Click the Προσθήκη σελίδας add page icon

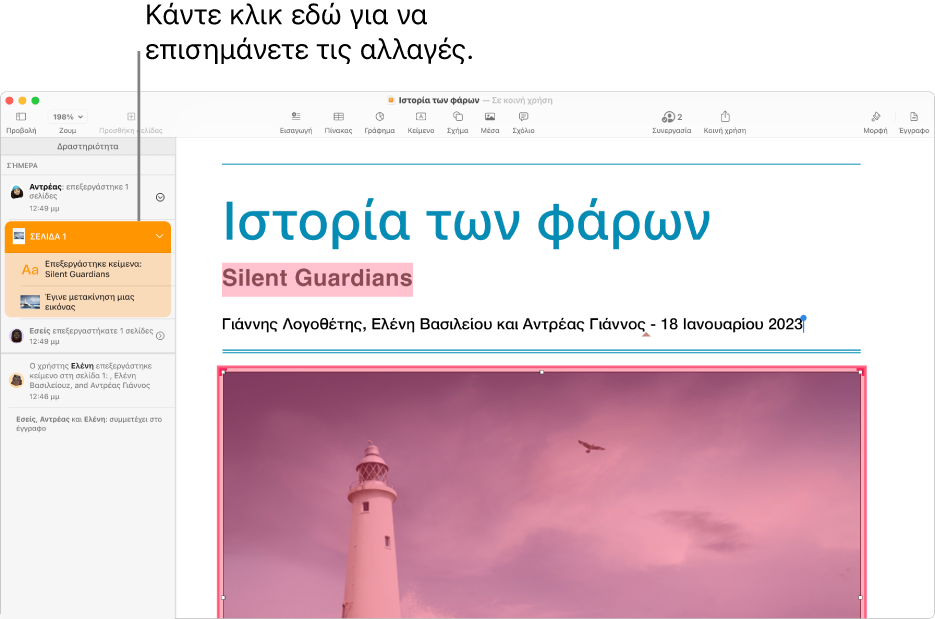[x=131, y=117]
